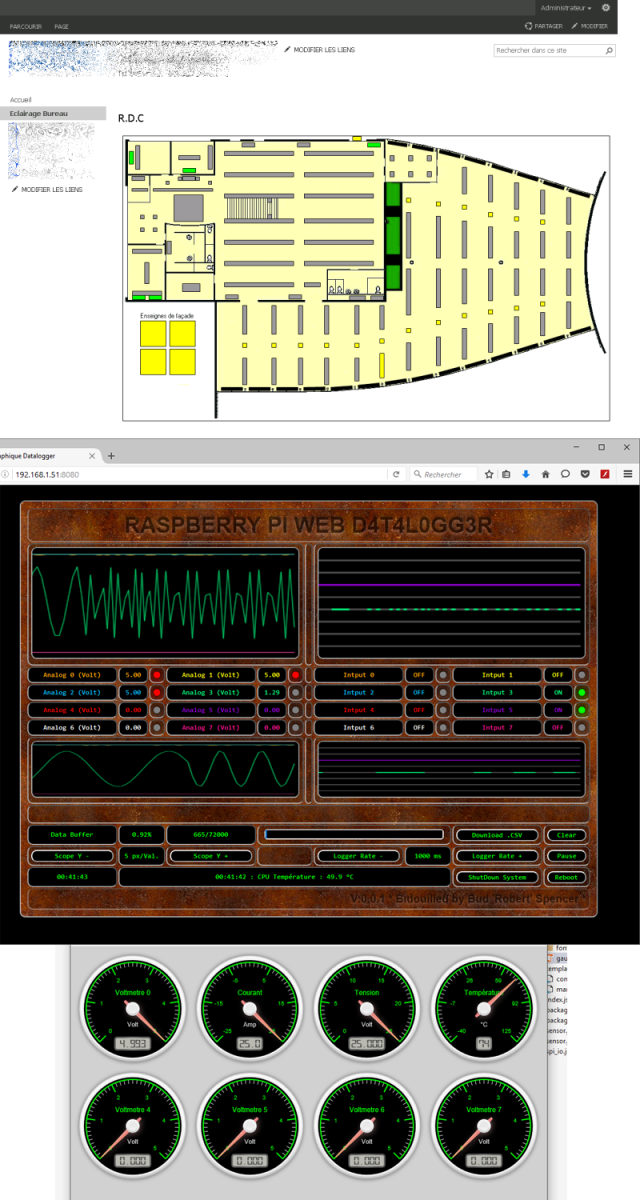Click the Logger Rate + button
The height and width of the screenshot is (1200, 640).
pos(496,856)
